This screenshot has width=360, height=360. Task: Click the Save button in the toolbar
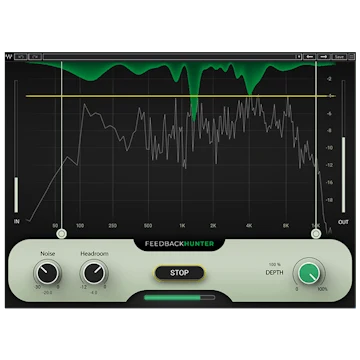click(x=339, y=57)
